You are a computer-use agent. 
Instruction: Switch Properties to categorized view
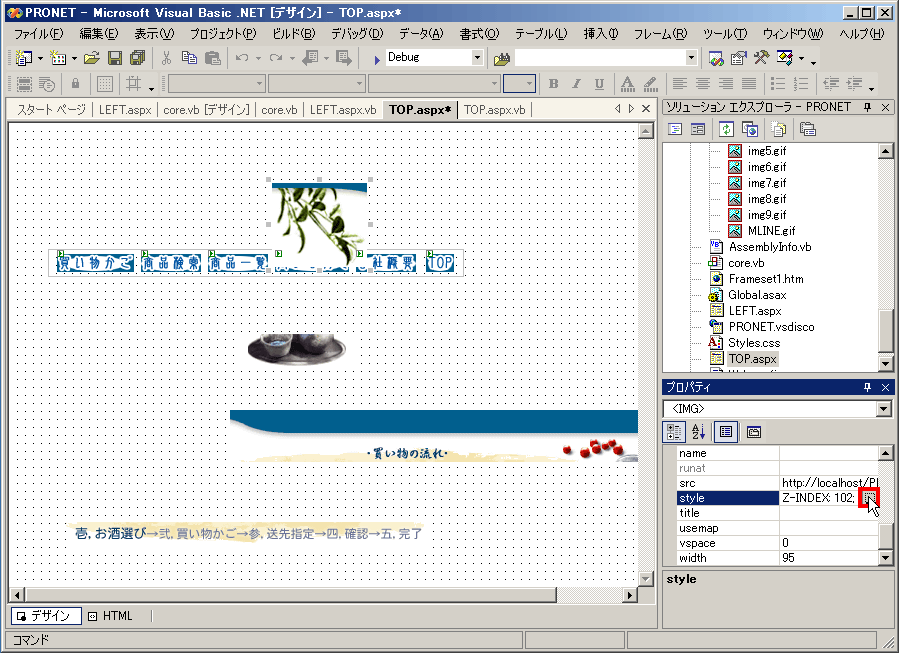pos(674,432)
